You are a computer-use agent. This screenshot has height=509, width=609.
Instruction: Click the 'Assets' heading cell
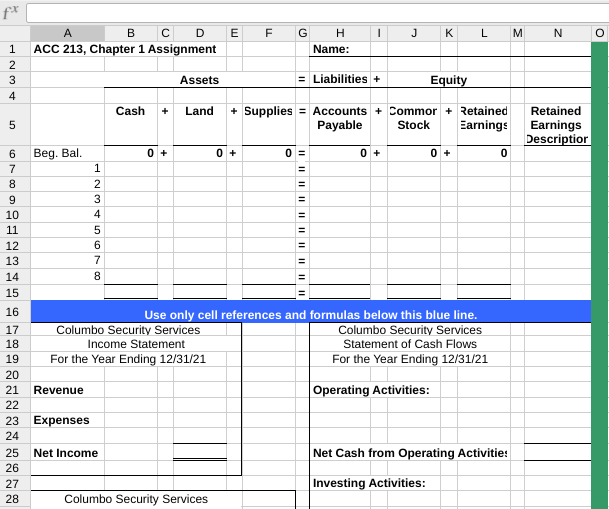tap(200, 80)
